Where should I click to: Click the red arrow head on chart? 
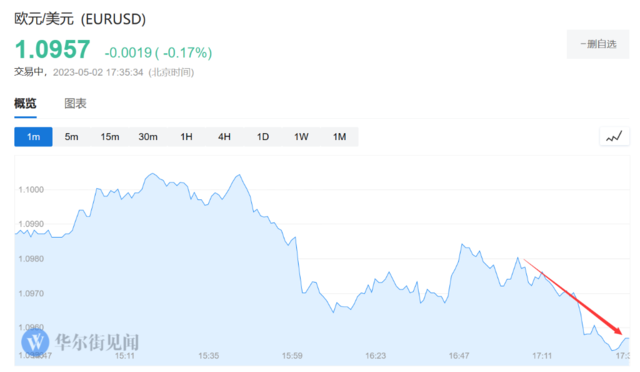point(617,330)
